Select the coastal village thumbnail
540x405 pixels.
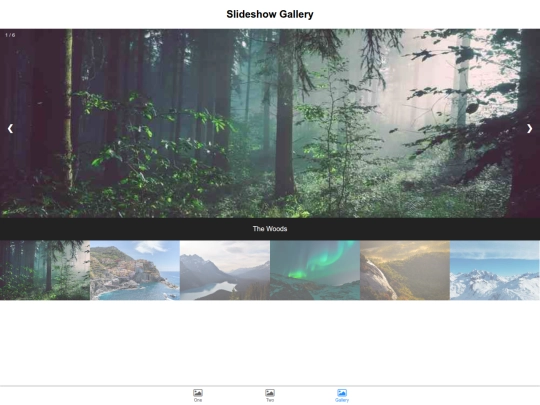pos(135,270)
